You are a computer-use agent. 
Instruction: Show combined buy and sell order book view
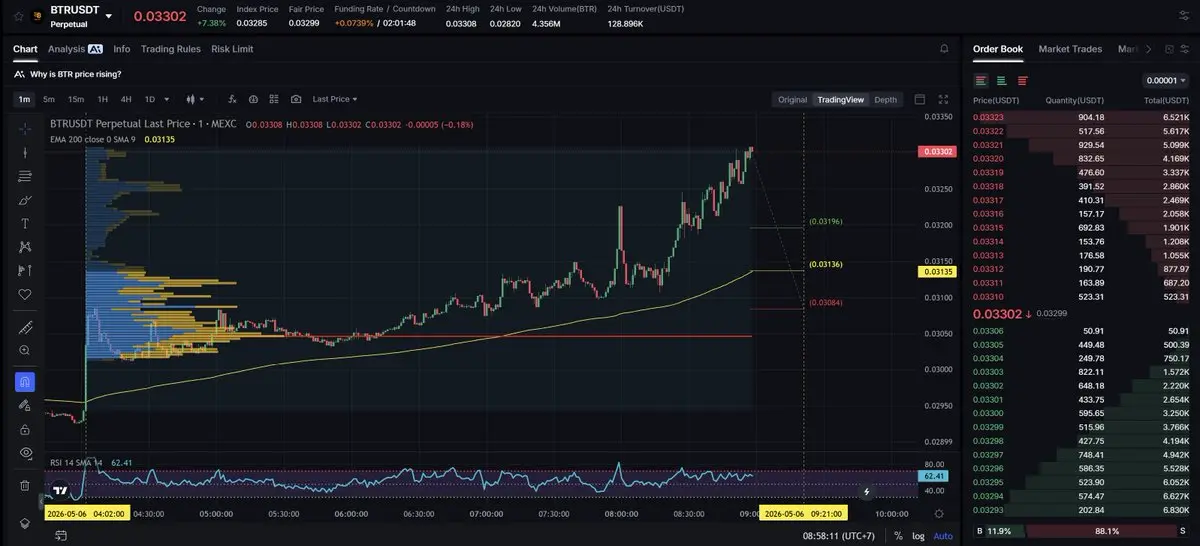tap(981, 80)
